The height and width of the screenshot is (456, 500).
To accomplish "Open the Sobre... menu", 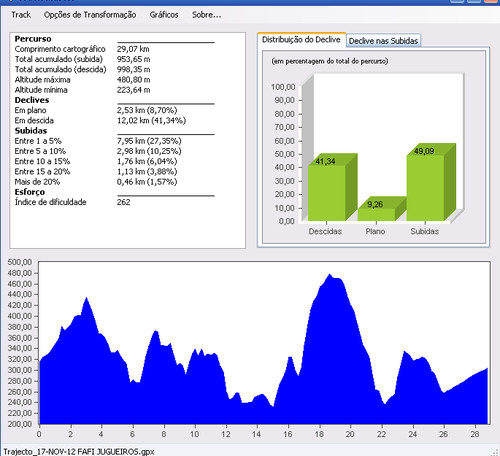I will [x=206, y=15].
